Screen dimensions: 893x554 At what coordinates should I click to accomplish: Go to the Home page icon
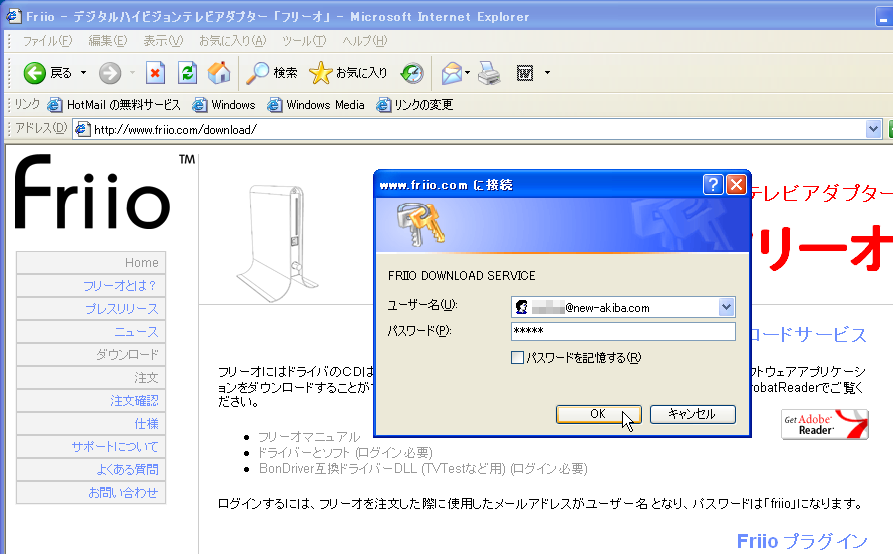tap(219, 73)
